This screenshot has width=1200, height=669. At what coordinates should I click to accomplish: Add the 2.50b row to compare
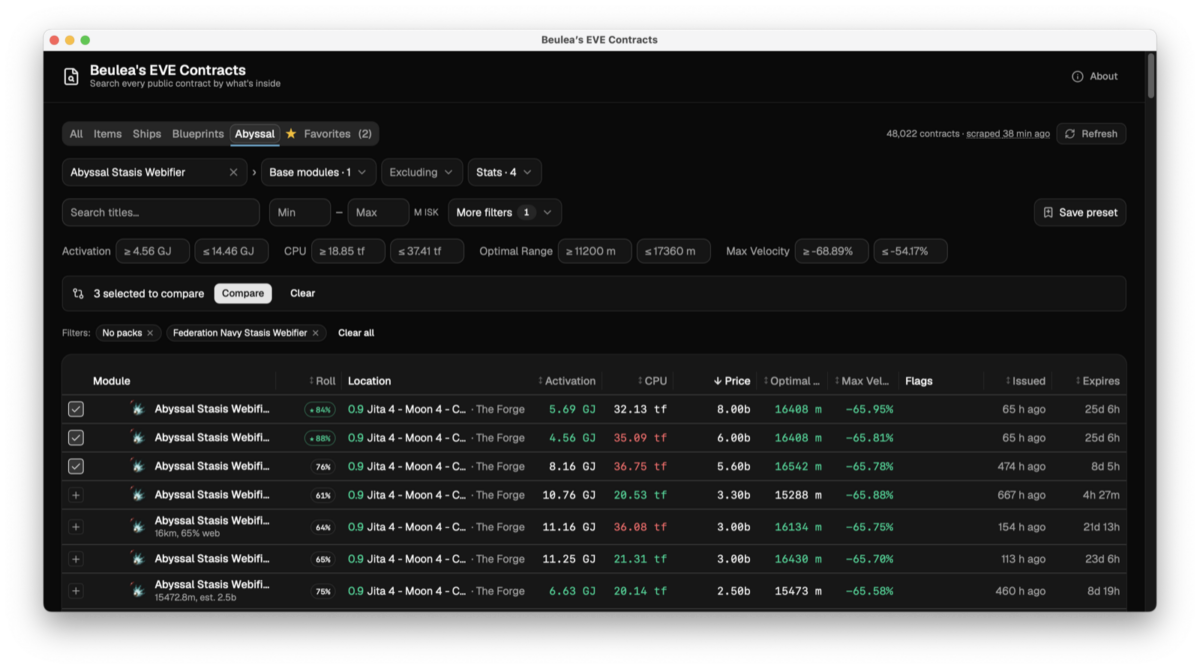click(x=76, y=591)
